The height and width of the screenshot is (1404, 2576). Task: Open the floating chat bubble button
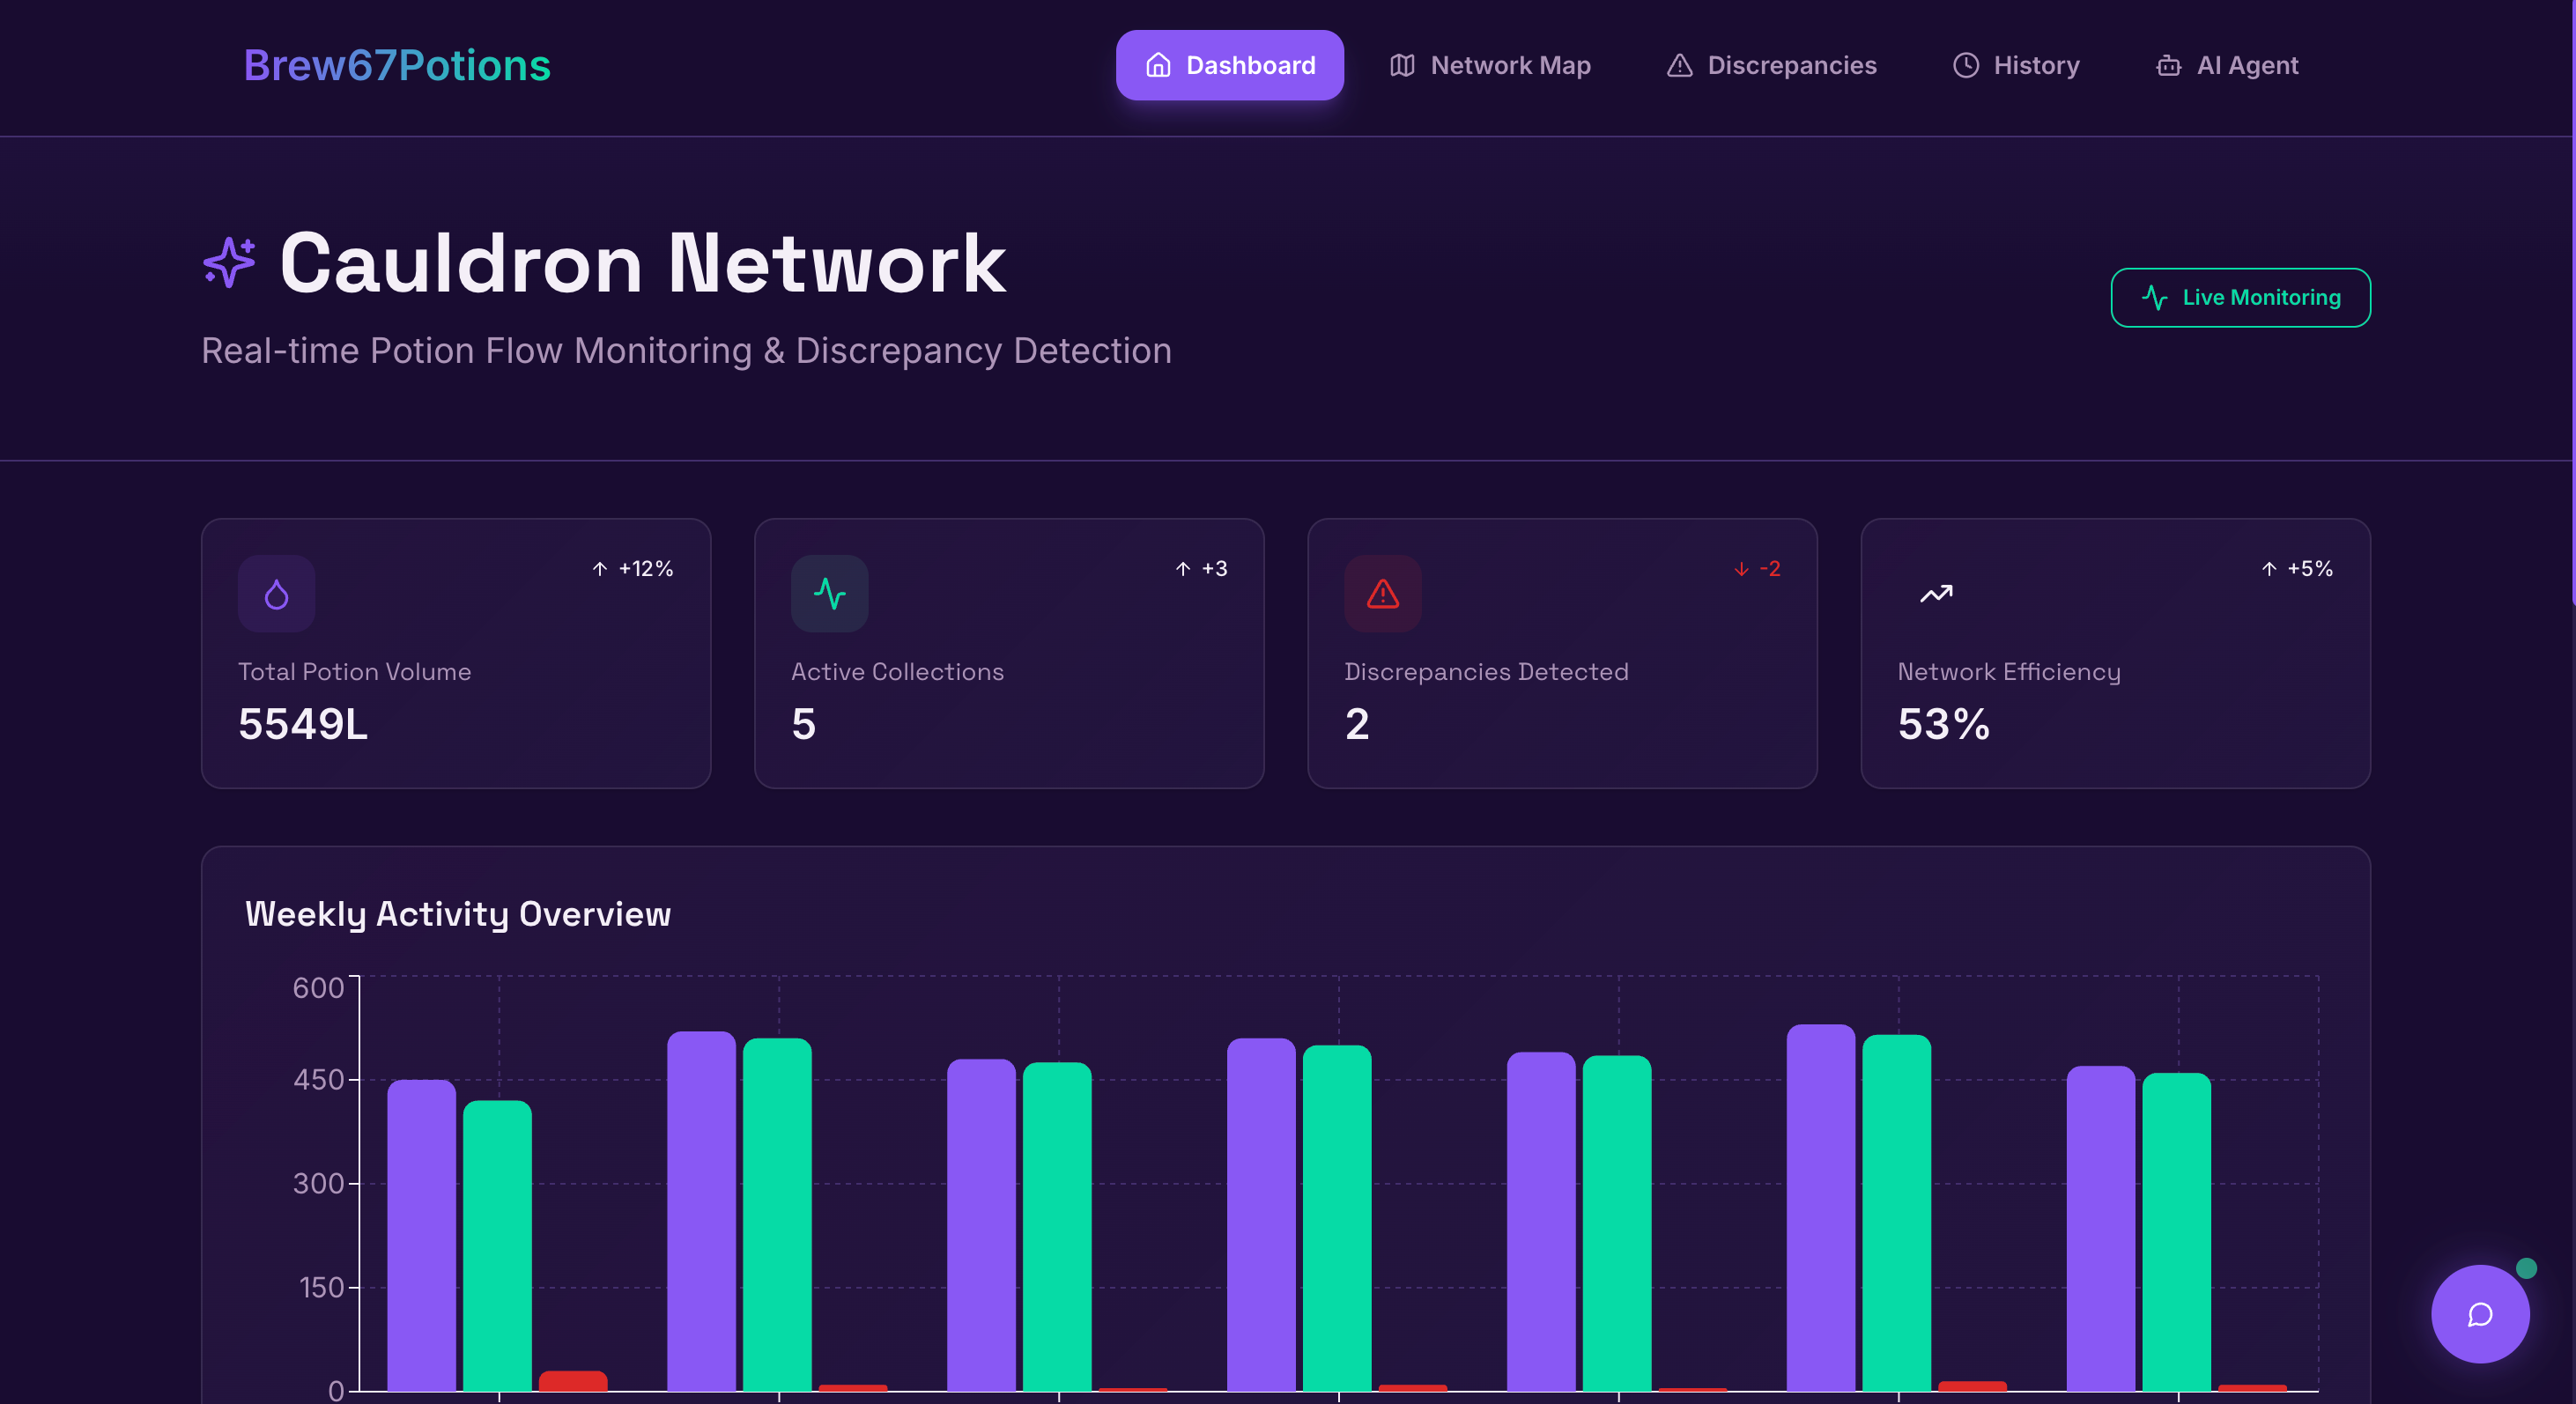[x=2479, y=1313]
